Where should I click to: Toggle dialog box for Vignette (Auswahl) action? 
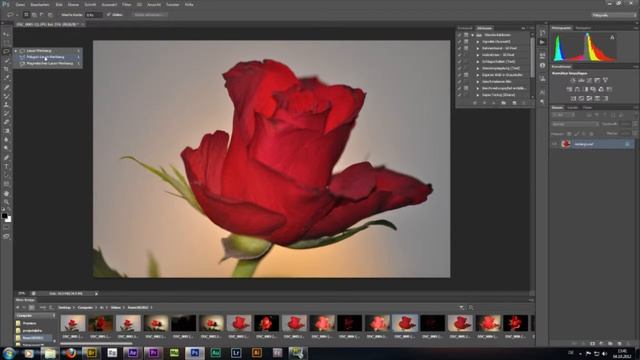click(466, 42)
